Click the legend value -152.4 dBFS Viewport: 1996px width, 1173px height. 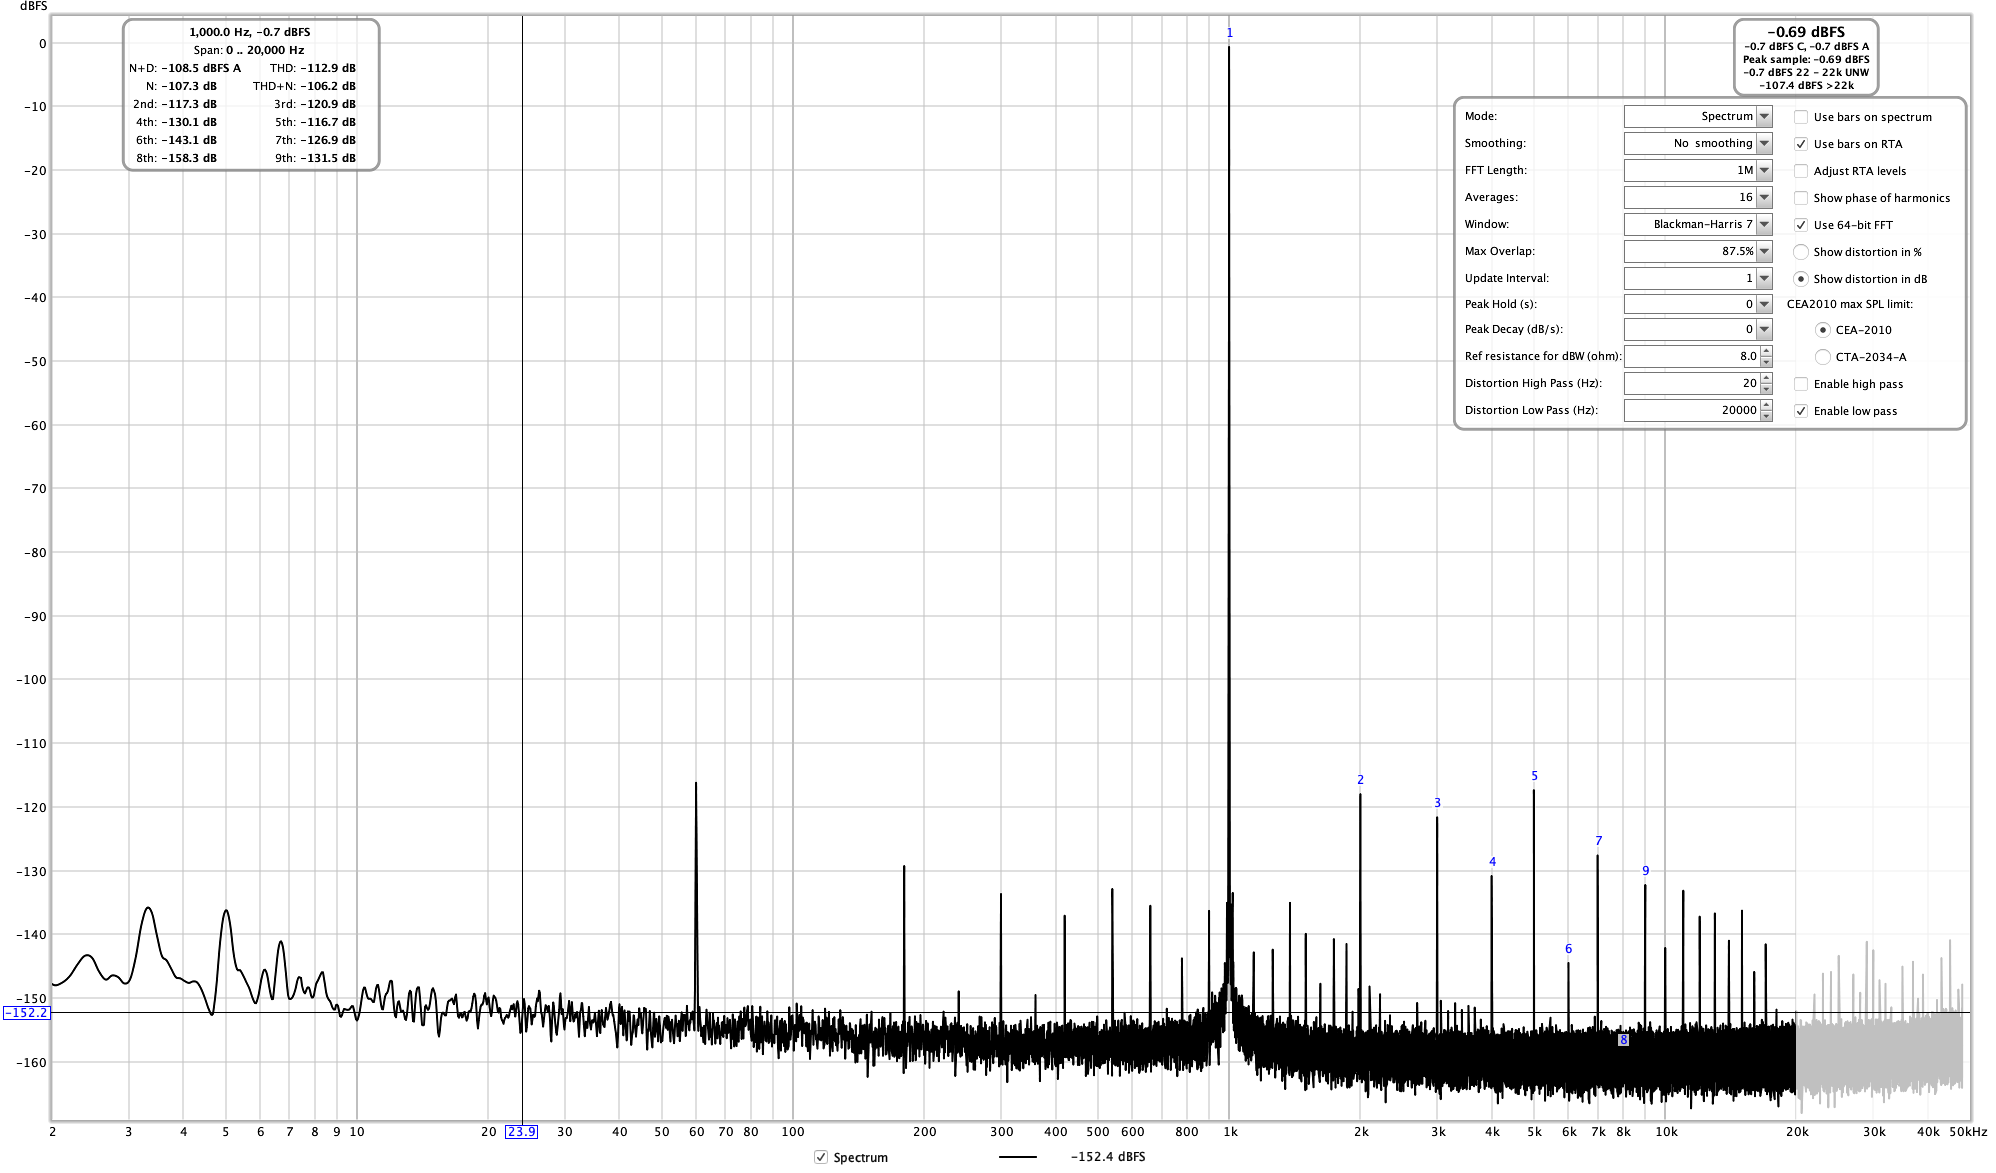(x=1108, y=1157)
